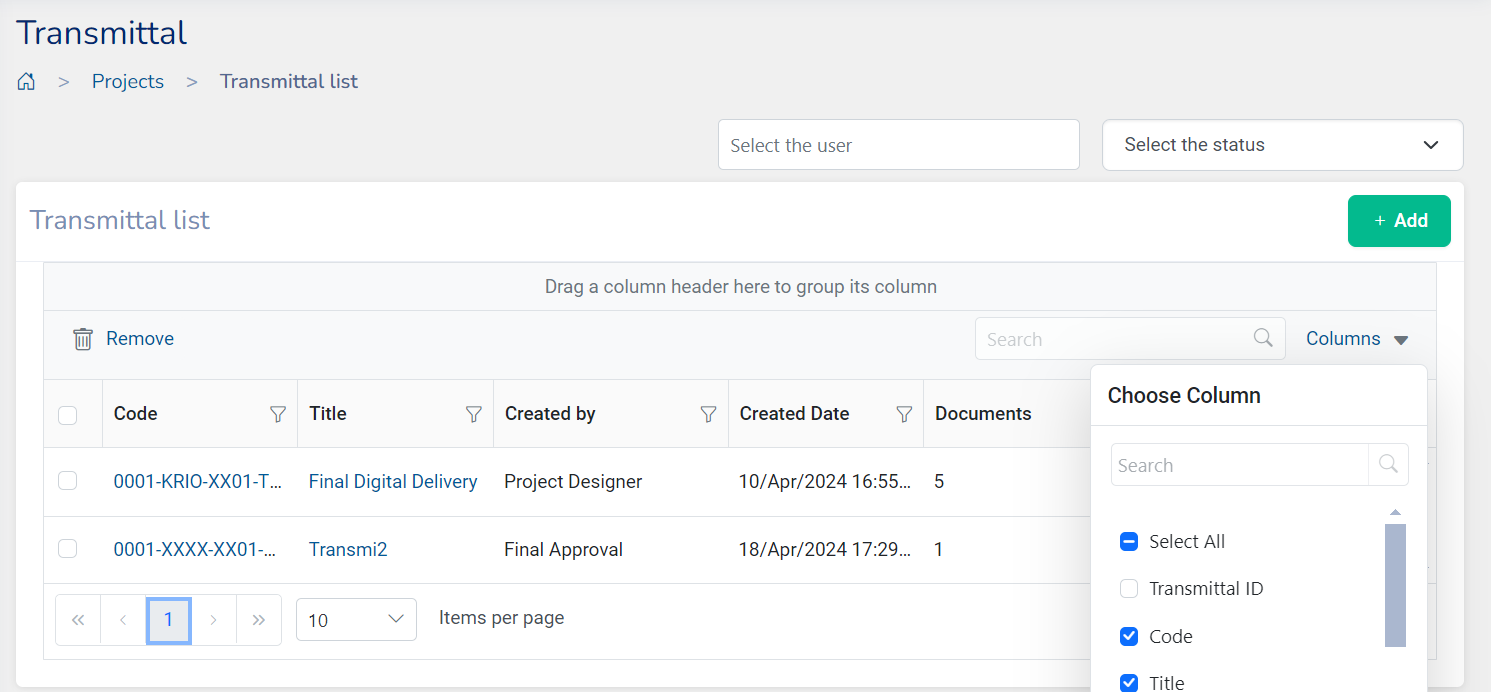
Task: Go to Projects breadcrumb link
Action: [128, 82]
